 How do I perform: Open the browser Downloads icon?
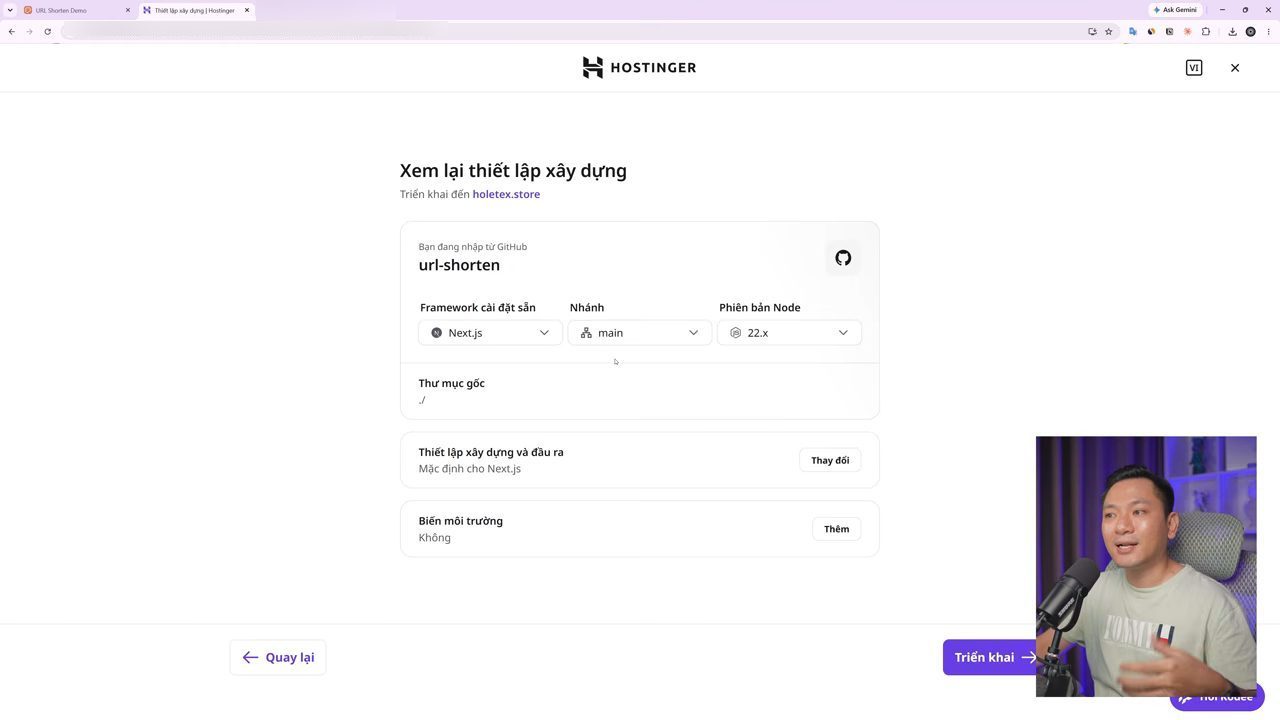tap(1232, 31)
